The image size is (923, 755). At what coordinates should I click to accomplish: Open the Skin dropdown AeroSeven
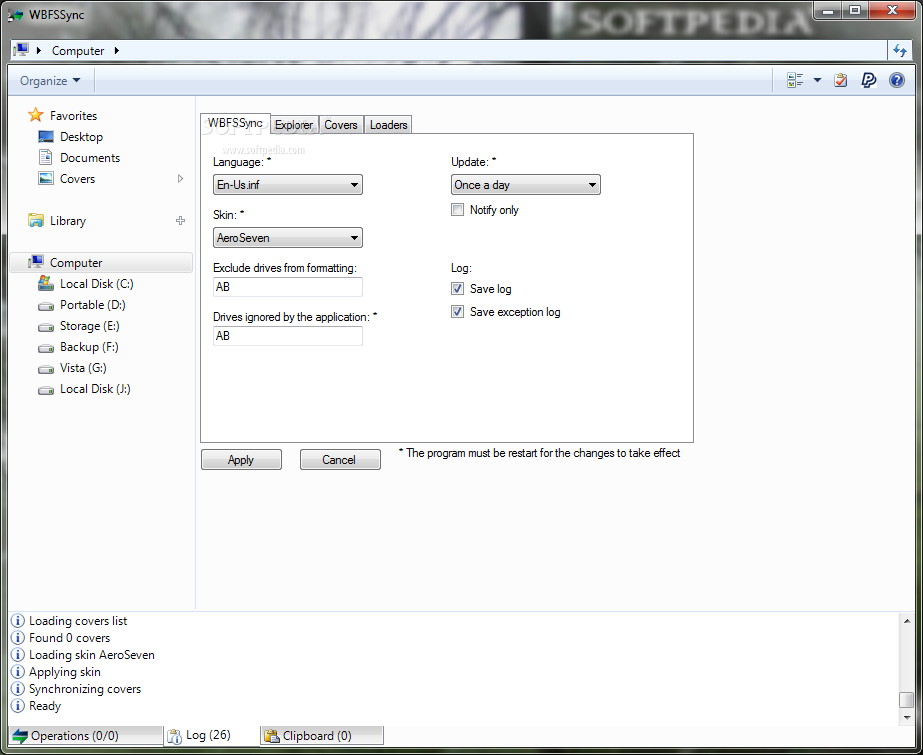coord(288,238)
